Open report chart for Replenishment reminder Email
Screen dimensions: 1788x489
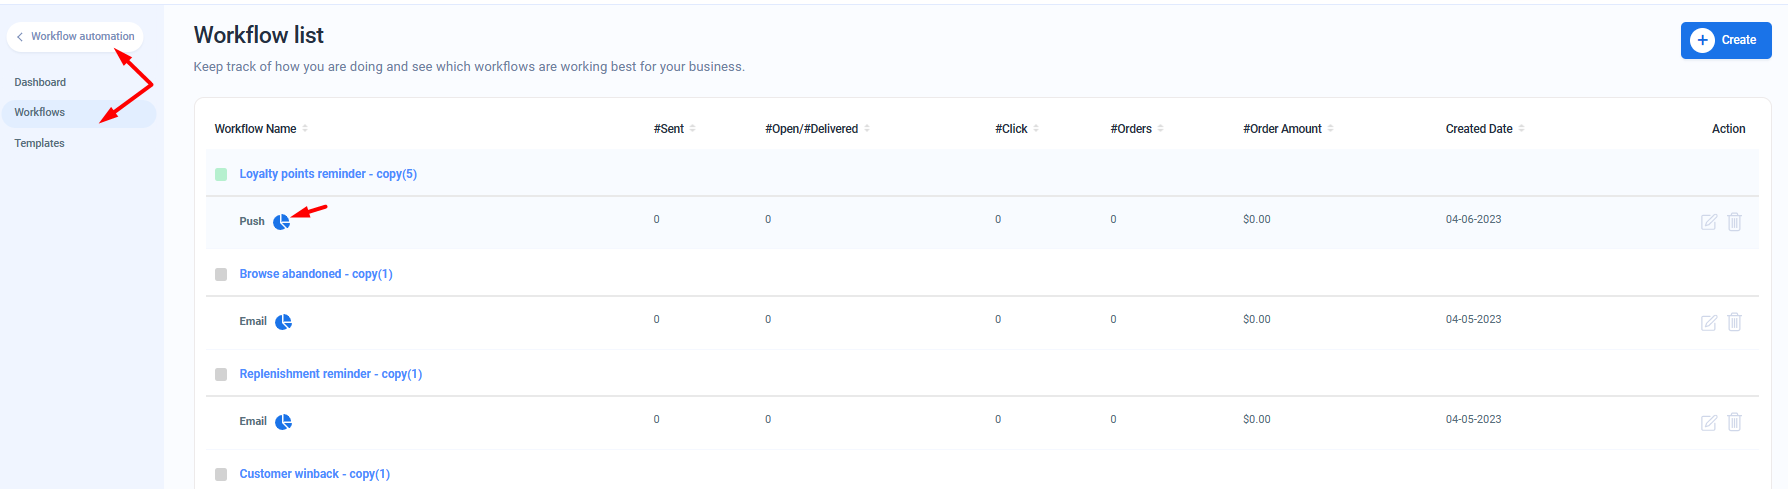click(x=284, y=422)
